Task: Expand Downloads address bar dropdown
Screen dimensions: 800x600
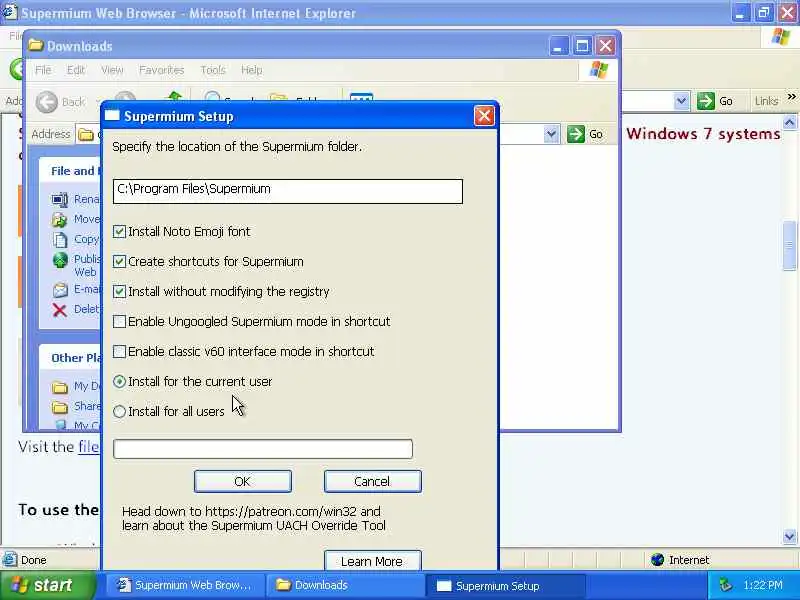Action: (551, 135)
